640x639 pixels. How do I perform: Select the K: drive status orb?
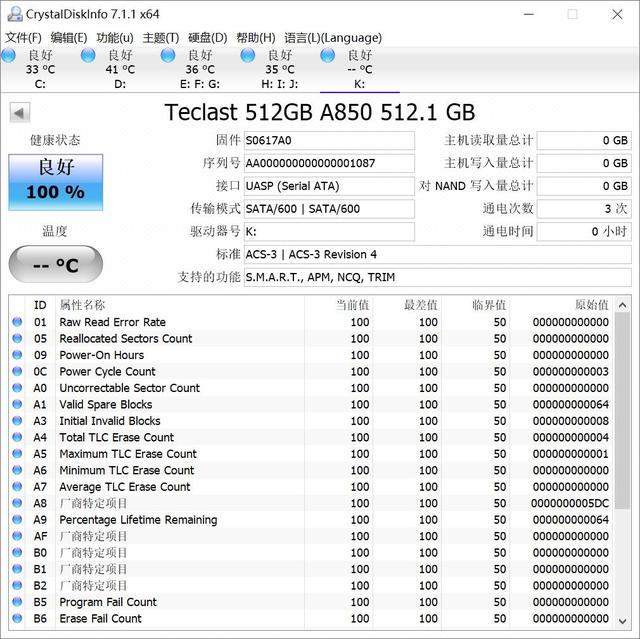coord(328,55)
